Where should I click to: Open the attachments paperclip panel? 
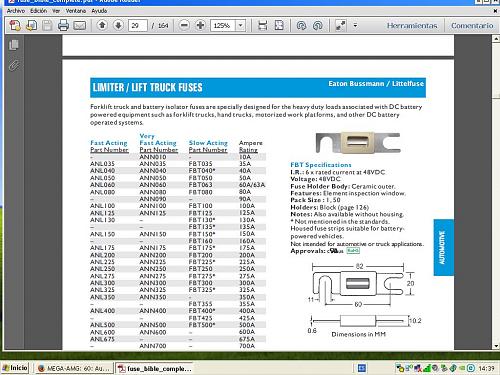tap(14, 65)
